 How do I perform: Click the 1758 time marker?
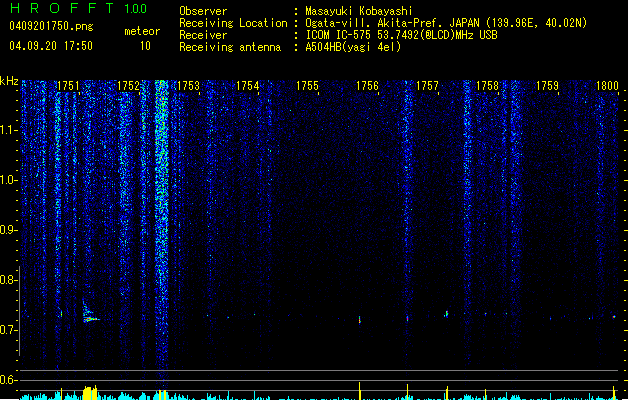point(487,86)
